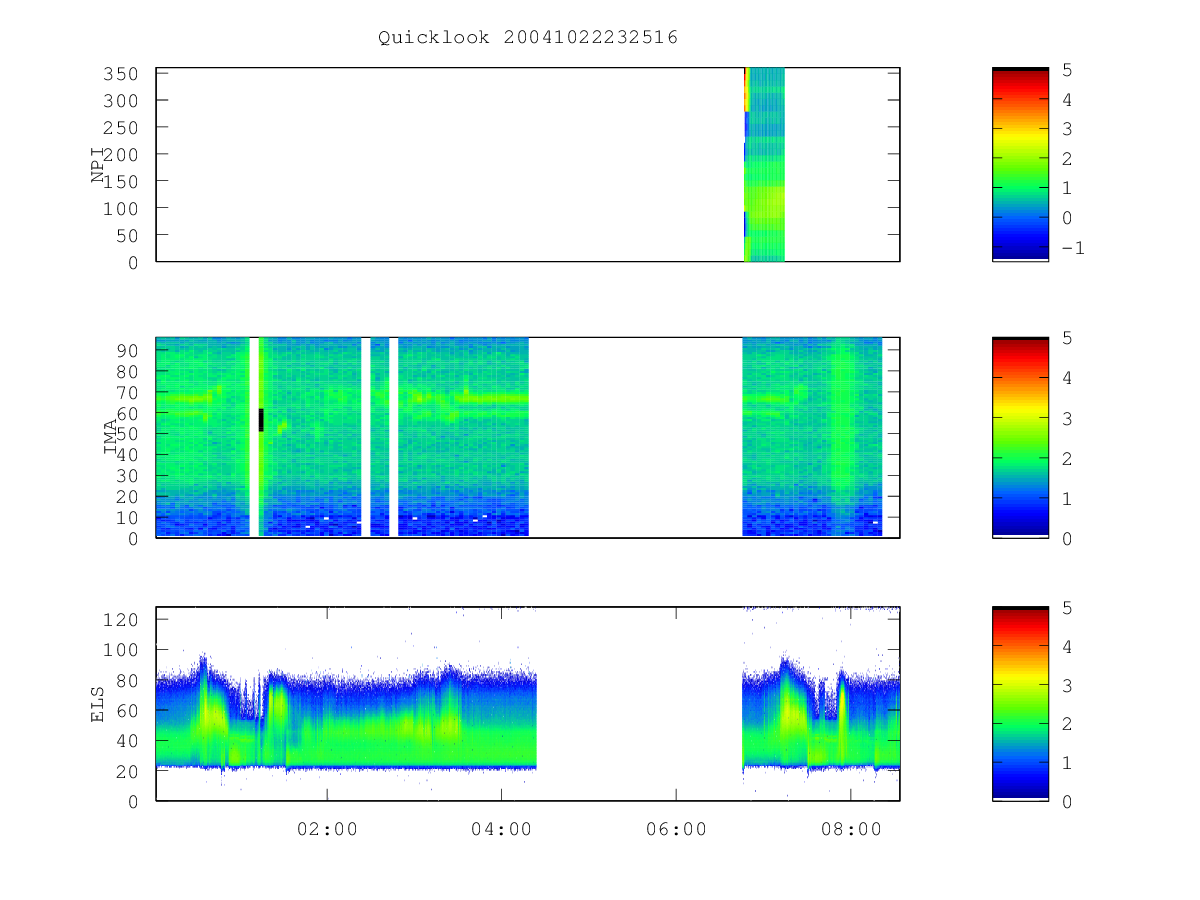1200x900 pixels.
Task: Click the 08:00 time axis tick label
Action: pyautogui.click(x=851, y=830)
